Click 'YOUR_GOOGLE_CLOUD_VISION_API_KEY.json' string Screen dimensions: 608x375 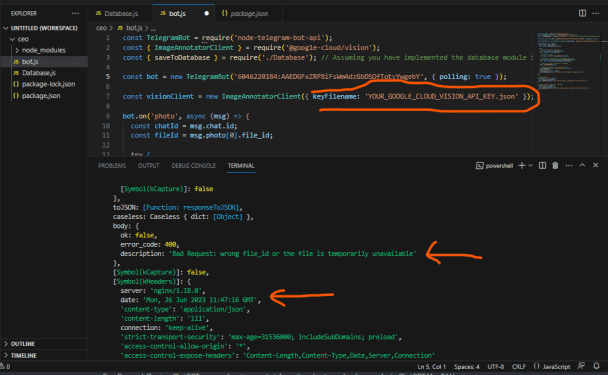[442, 97]
